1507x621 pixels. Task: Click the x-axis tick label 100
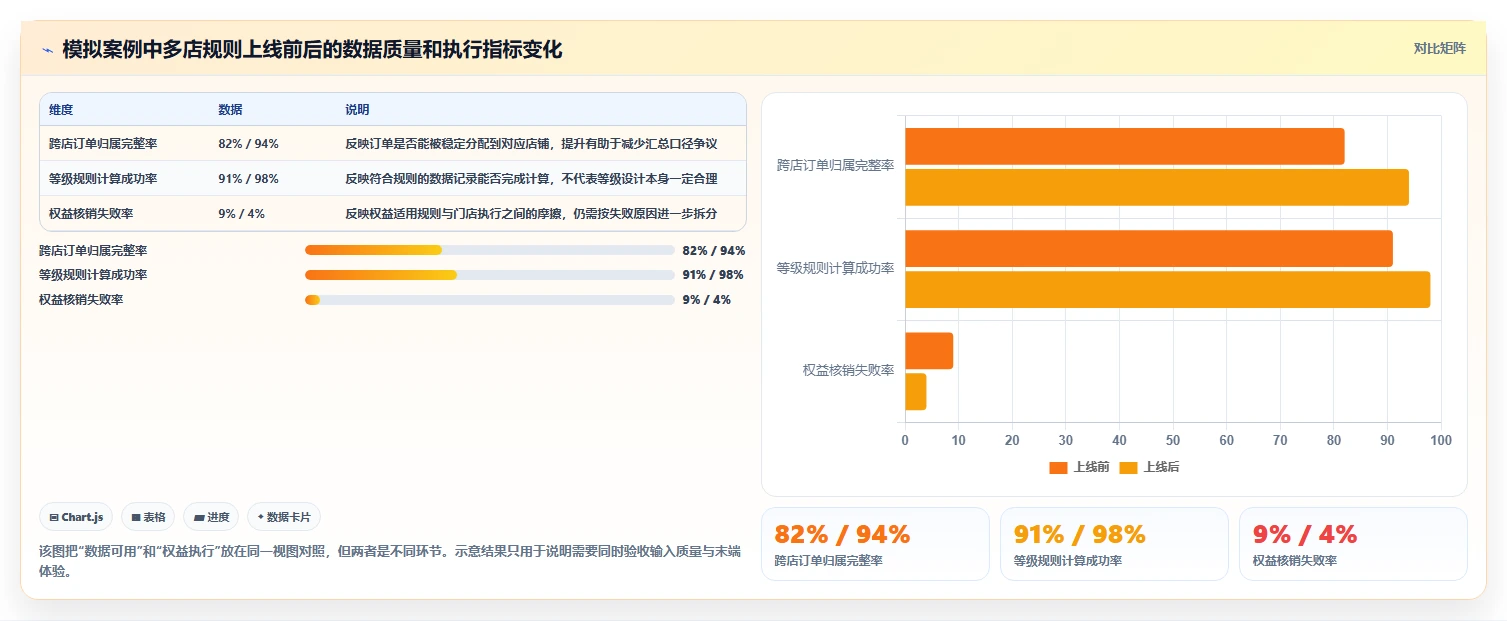1440,440
